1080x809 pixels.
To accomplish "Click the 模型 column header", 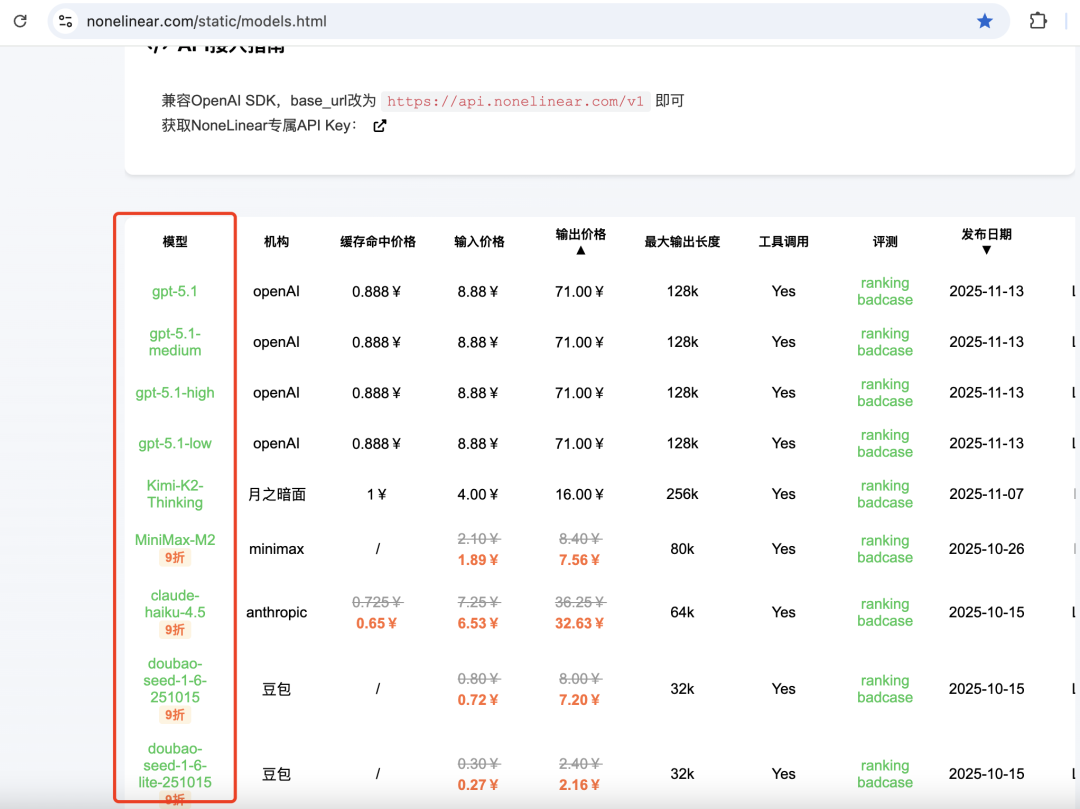I will (x=175, y=242).
